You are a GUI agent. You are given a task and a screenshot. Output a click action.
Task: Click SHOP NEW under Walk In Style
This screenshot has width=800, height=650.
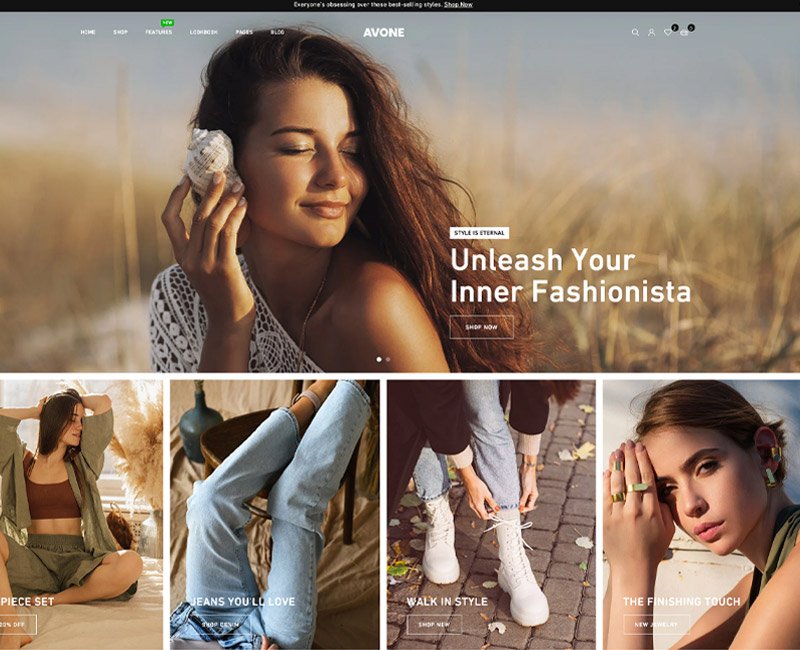coord(437,621)
